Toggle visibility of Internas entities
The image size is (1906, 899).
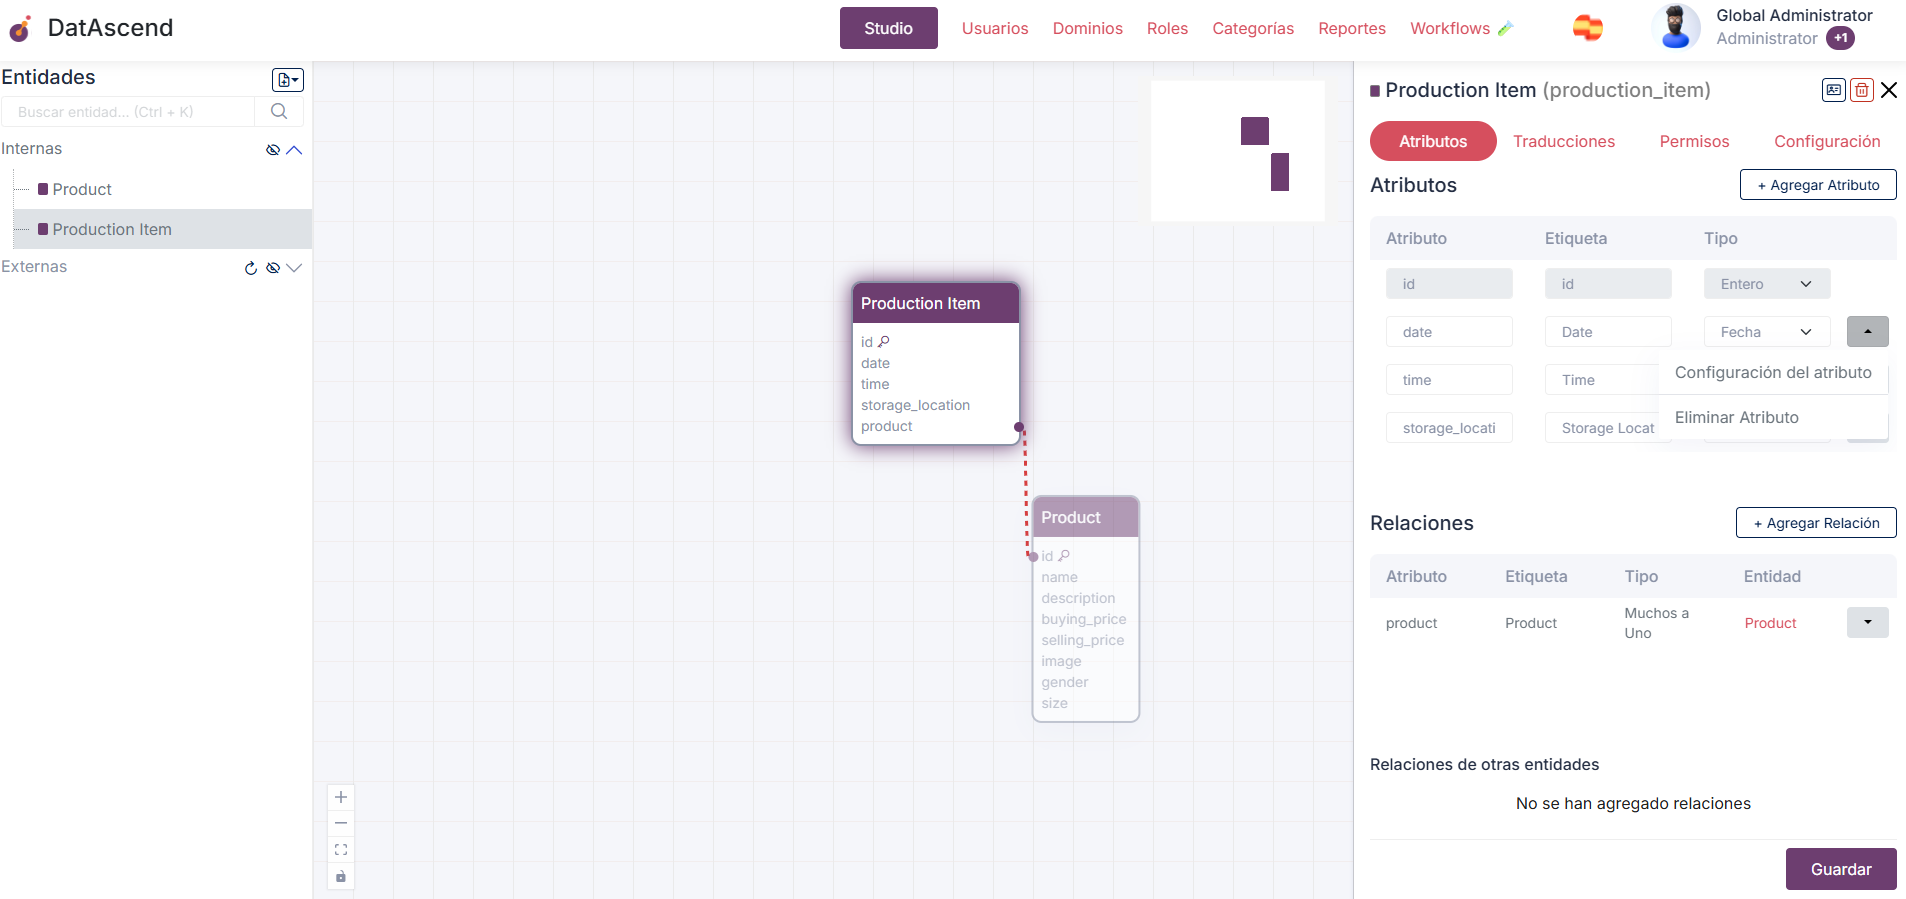pyautogui.click(x=272, y=150)
